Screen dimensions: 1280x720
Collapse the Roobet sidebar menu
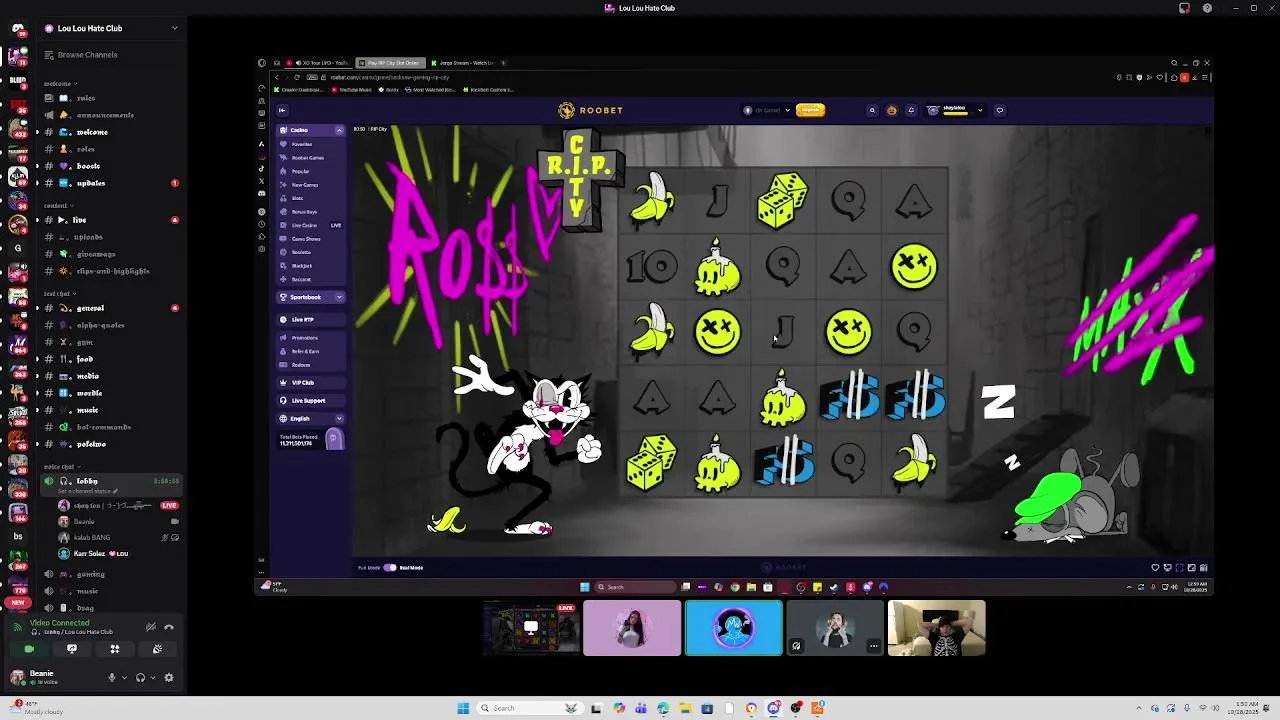(282, 110)
